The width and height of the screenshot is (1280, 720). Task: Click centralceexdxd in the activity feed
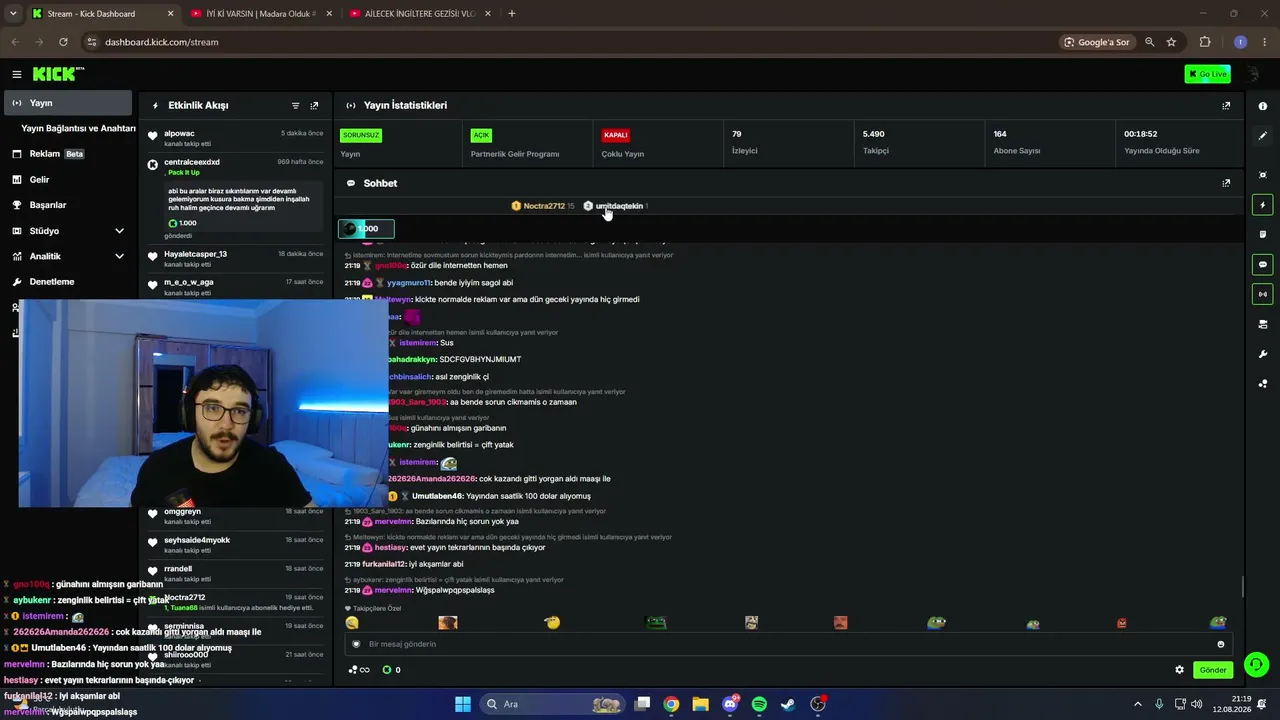[x=192, y=162]
